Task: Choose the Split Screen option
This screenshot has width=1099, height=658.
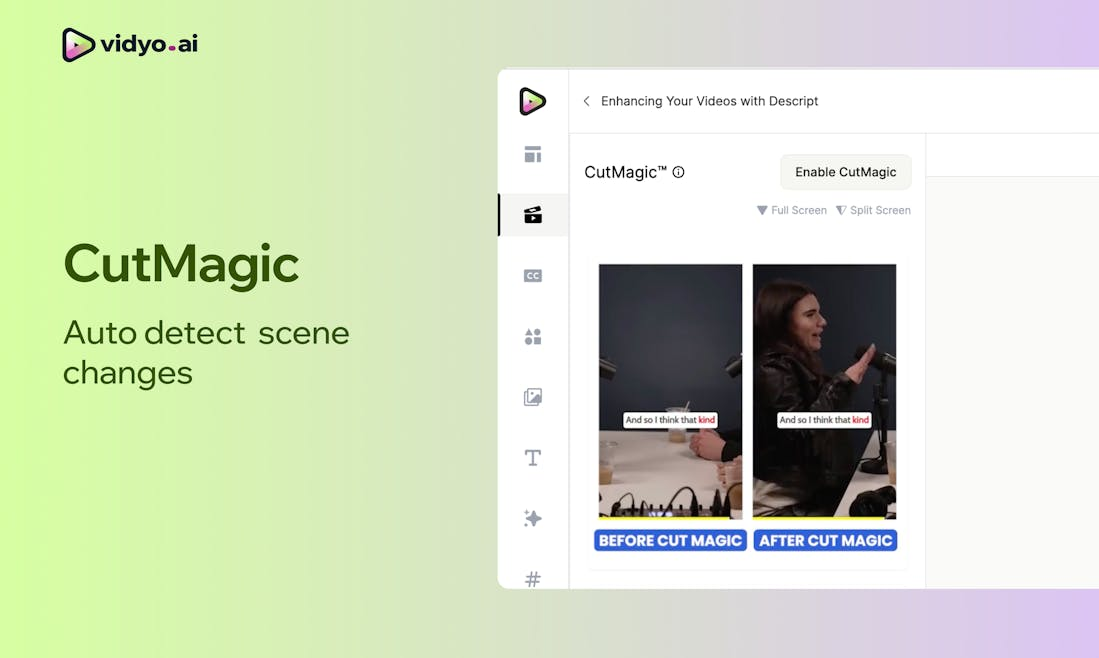Action: [x=873, y=210]
